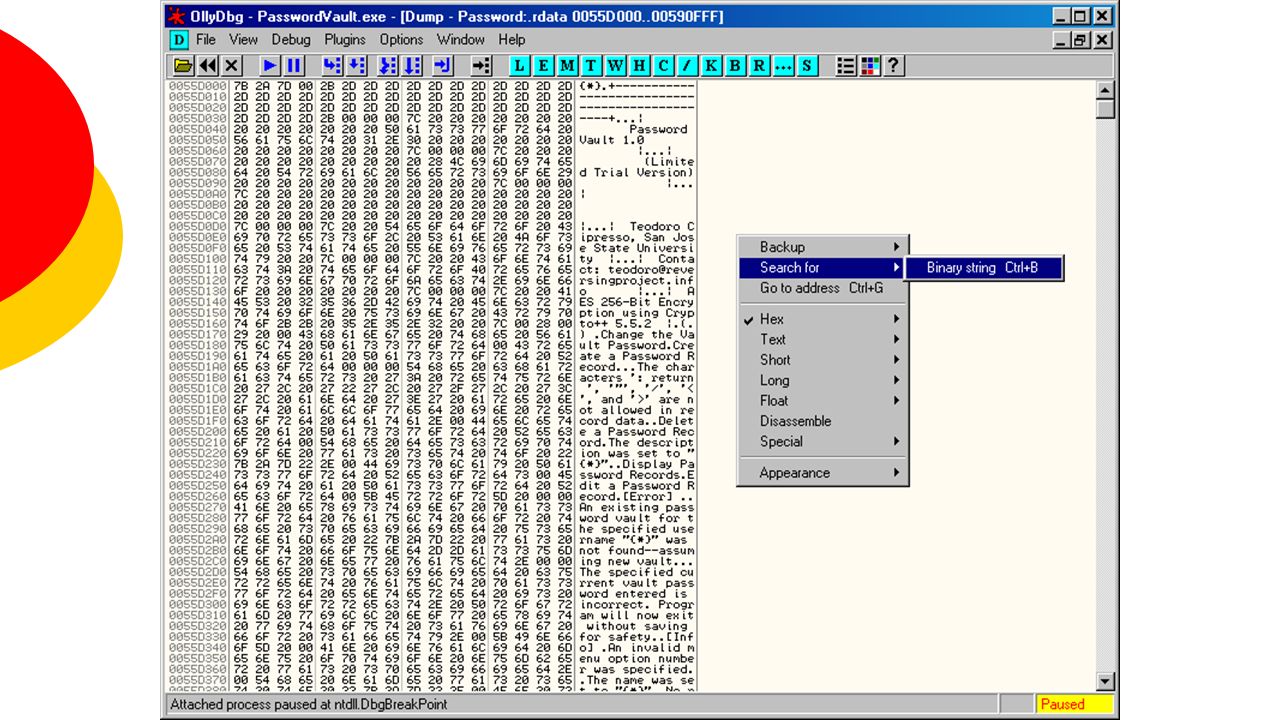Click the D dump window icon in menu bar
This screenshot has height=720, width=1280.
[x=178, y=40]
